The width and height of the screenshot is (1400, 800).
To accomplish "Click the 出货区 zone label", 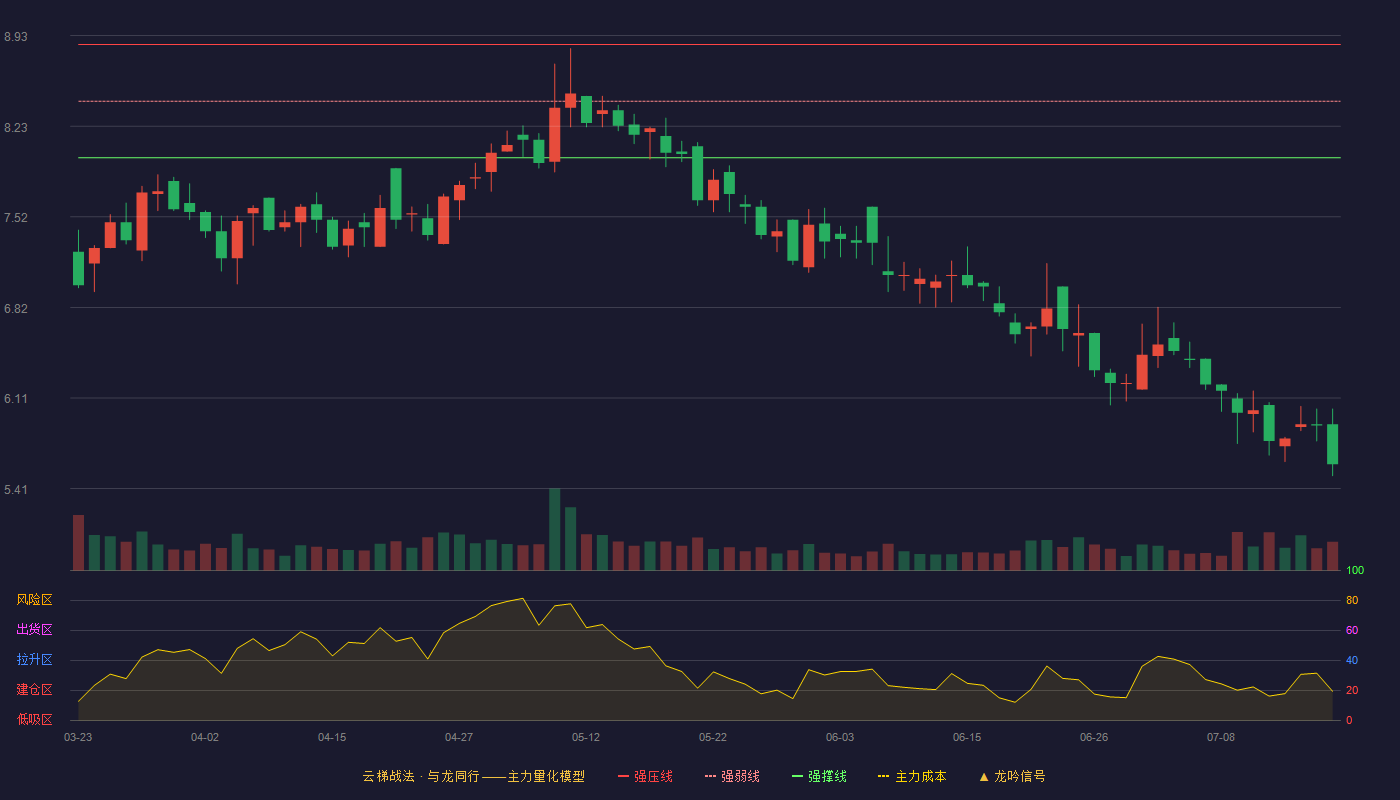I will 34,630.
